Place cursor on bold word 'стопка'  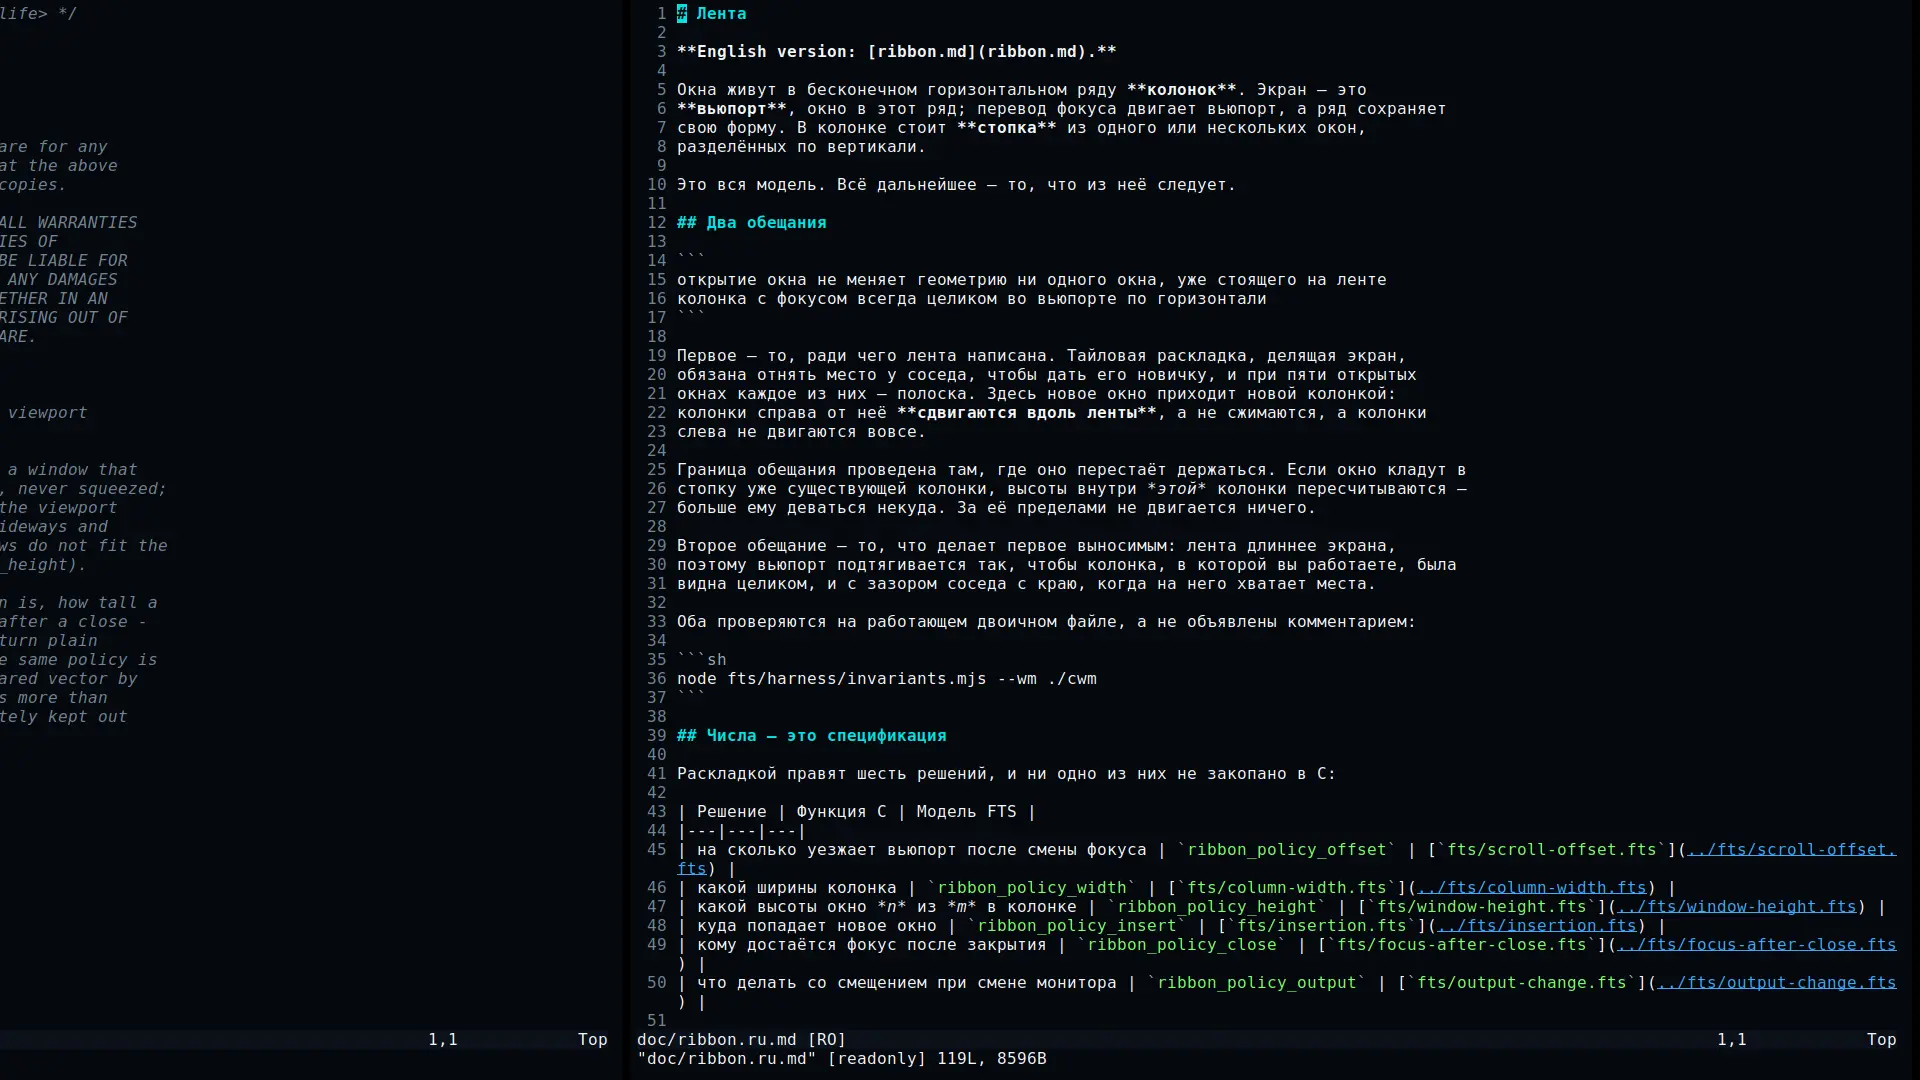[x=1007, y=128]
